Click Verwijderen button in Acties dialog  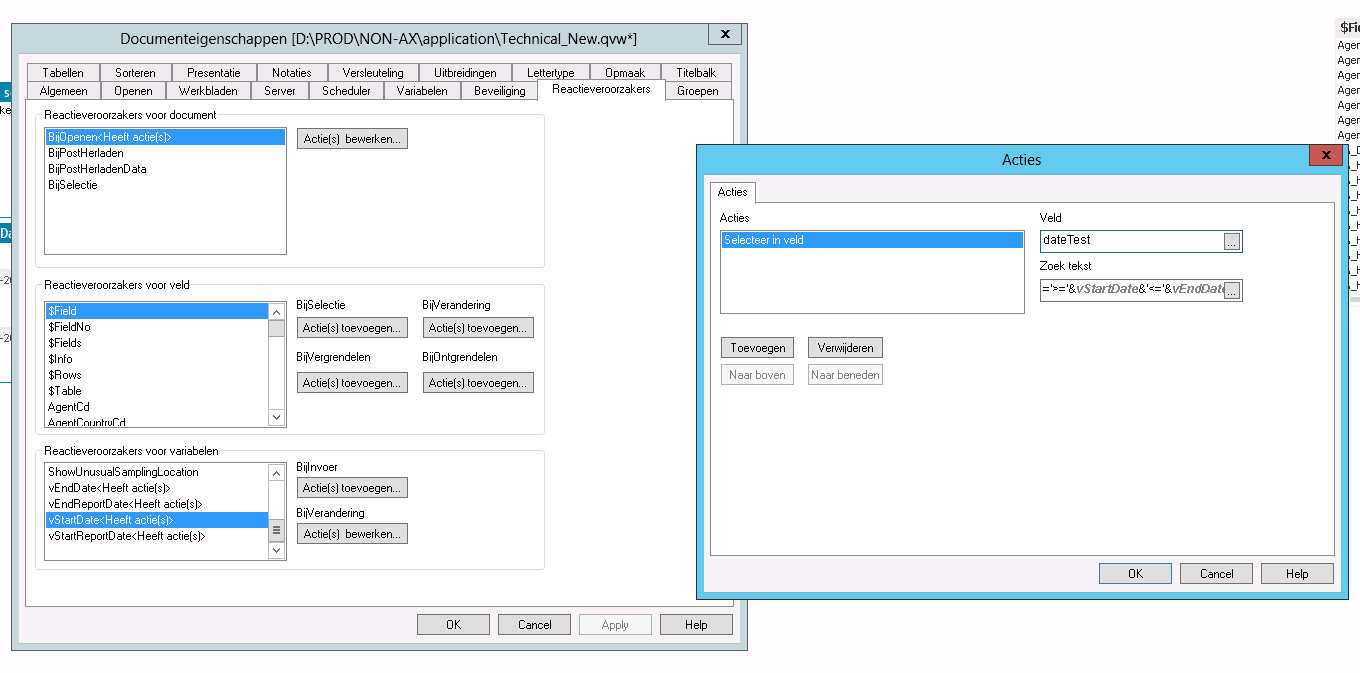846,348
